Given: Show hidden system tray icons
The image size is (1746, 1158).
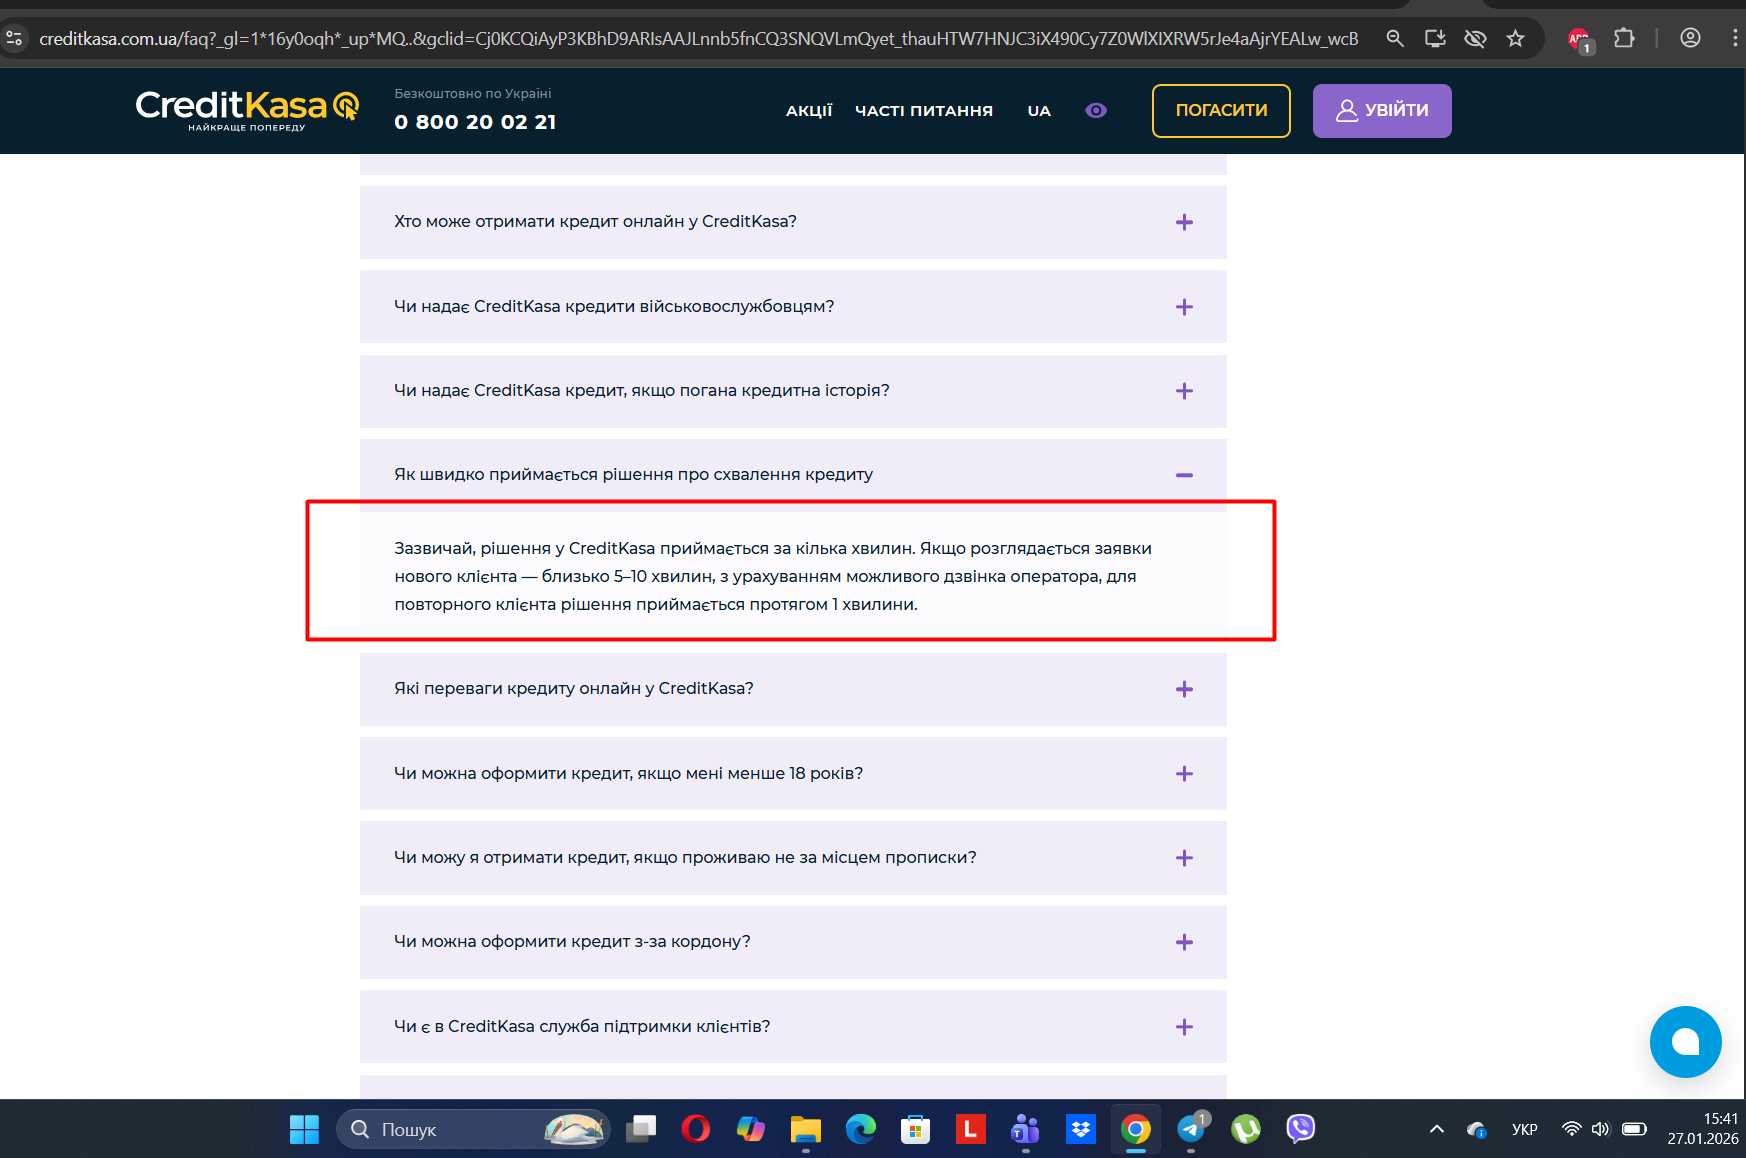Looking at the screenshot, I should (x=1437, y=1130).
